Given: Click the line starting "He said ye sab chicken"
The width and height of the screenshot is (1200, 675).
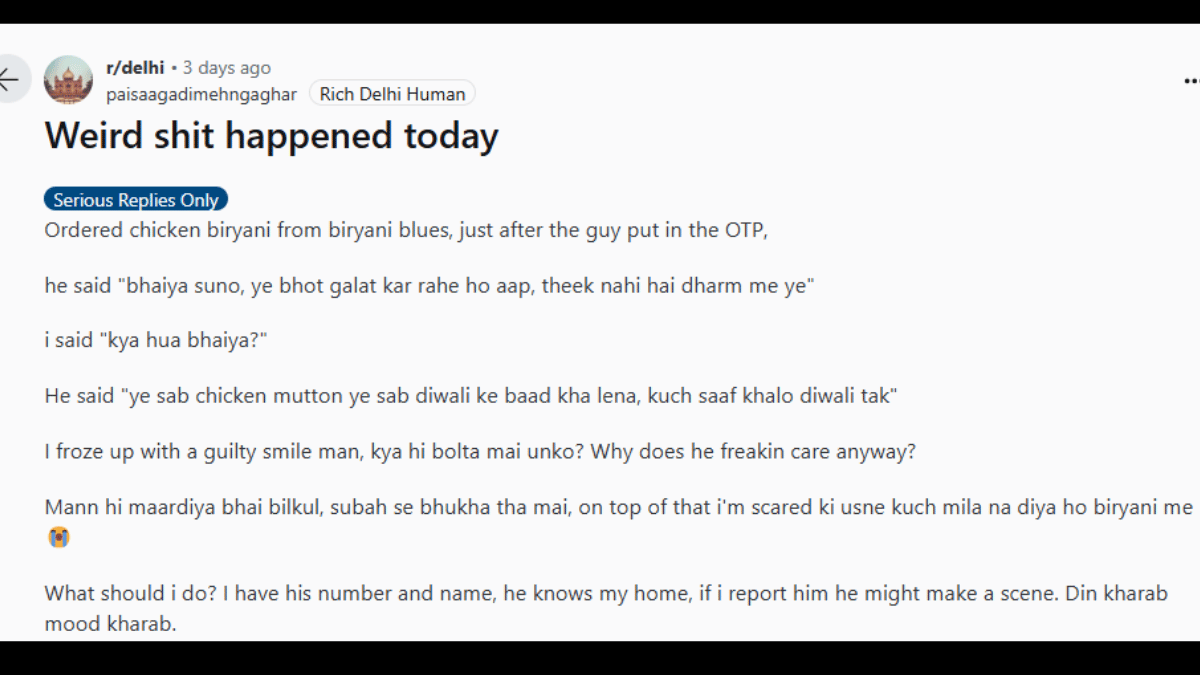Looking at the screenshot, I should click(x=471, y=396).
